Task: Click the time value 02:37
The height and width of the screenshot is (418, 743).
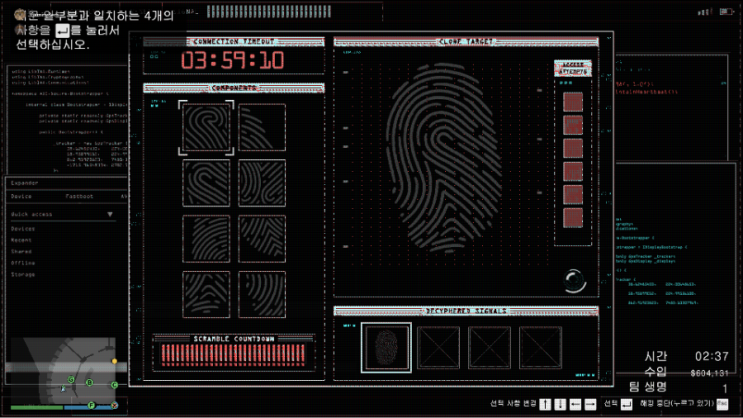Action: point(712,356)
